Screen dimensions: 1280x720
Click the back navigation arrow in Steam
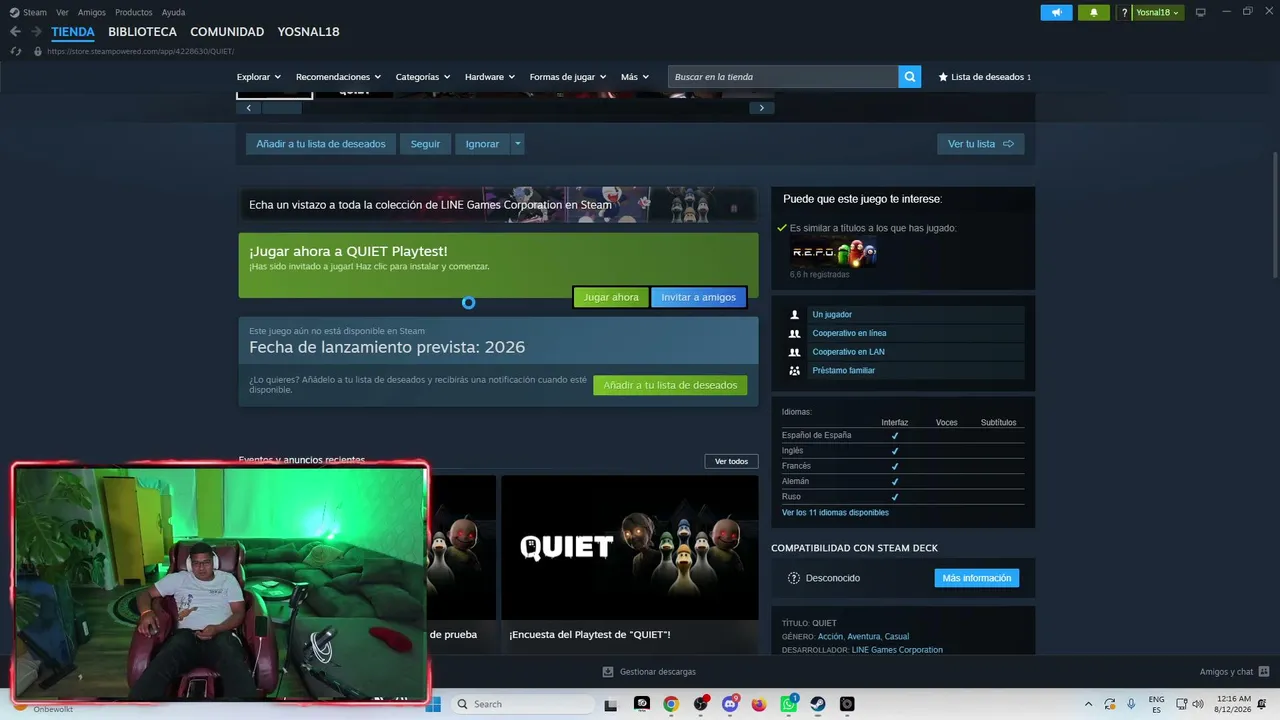pyautogui.click(x=15, y=32)
